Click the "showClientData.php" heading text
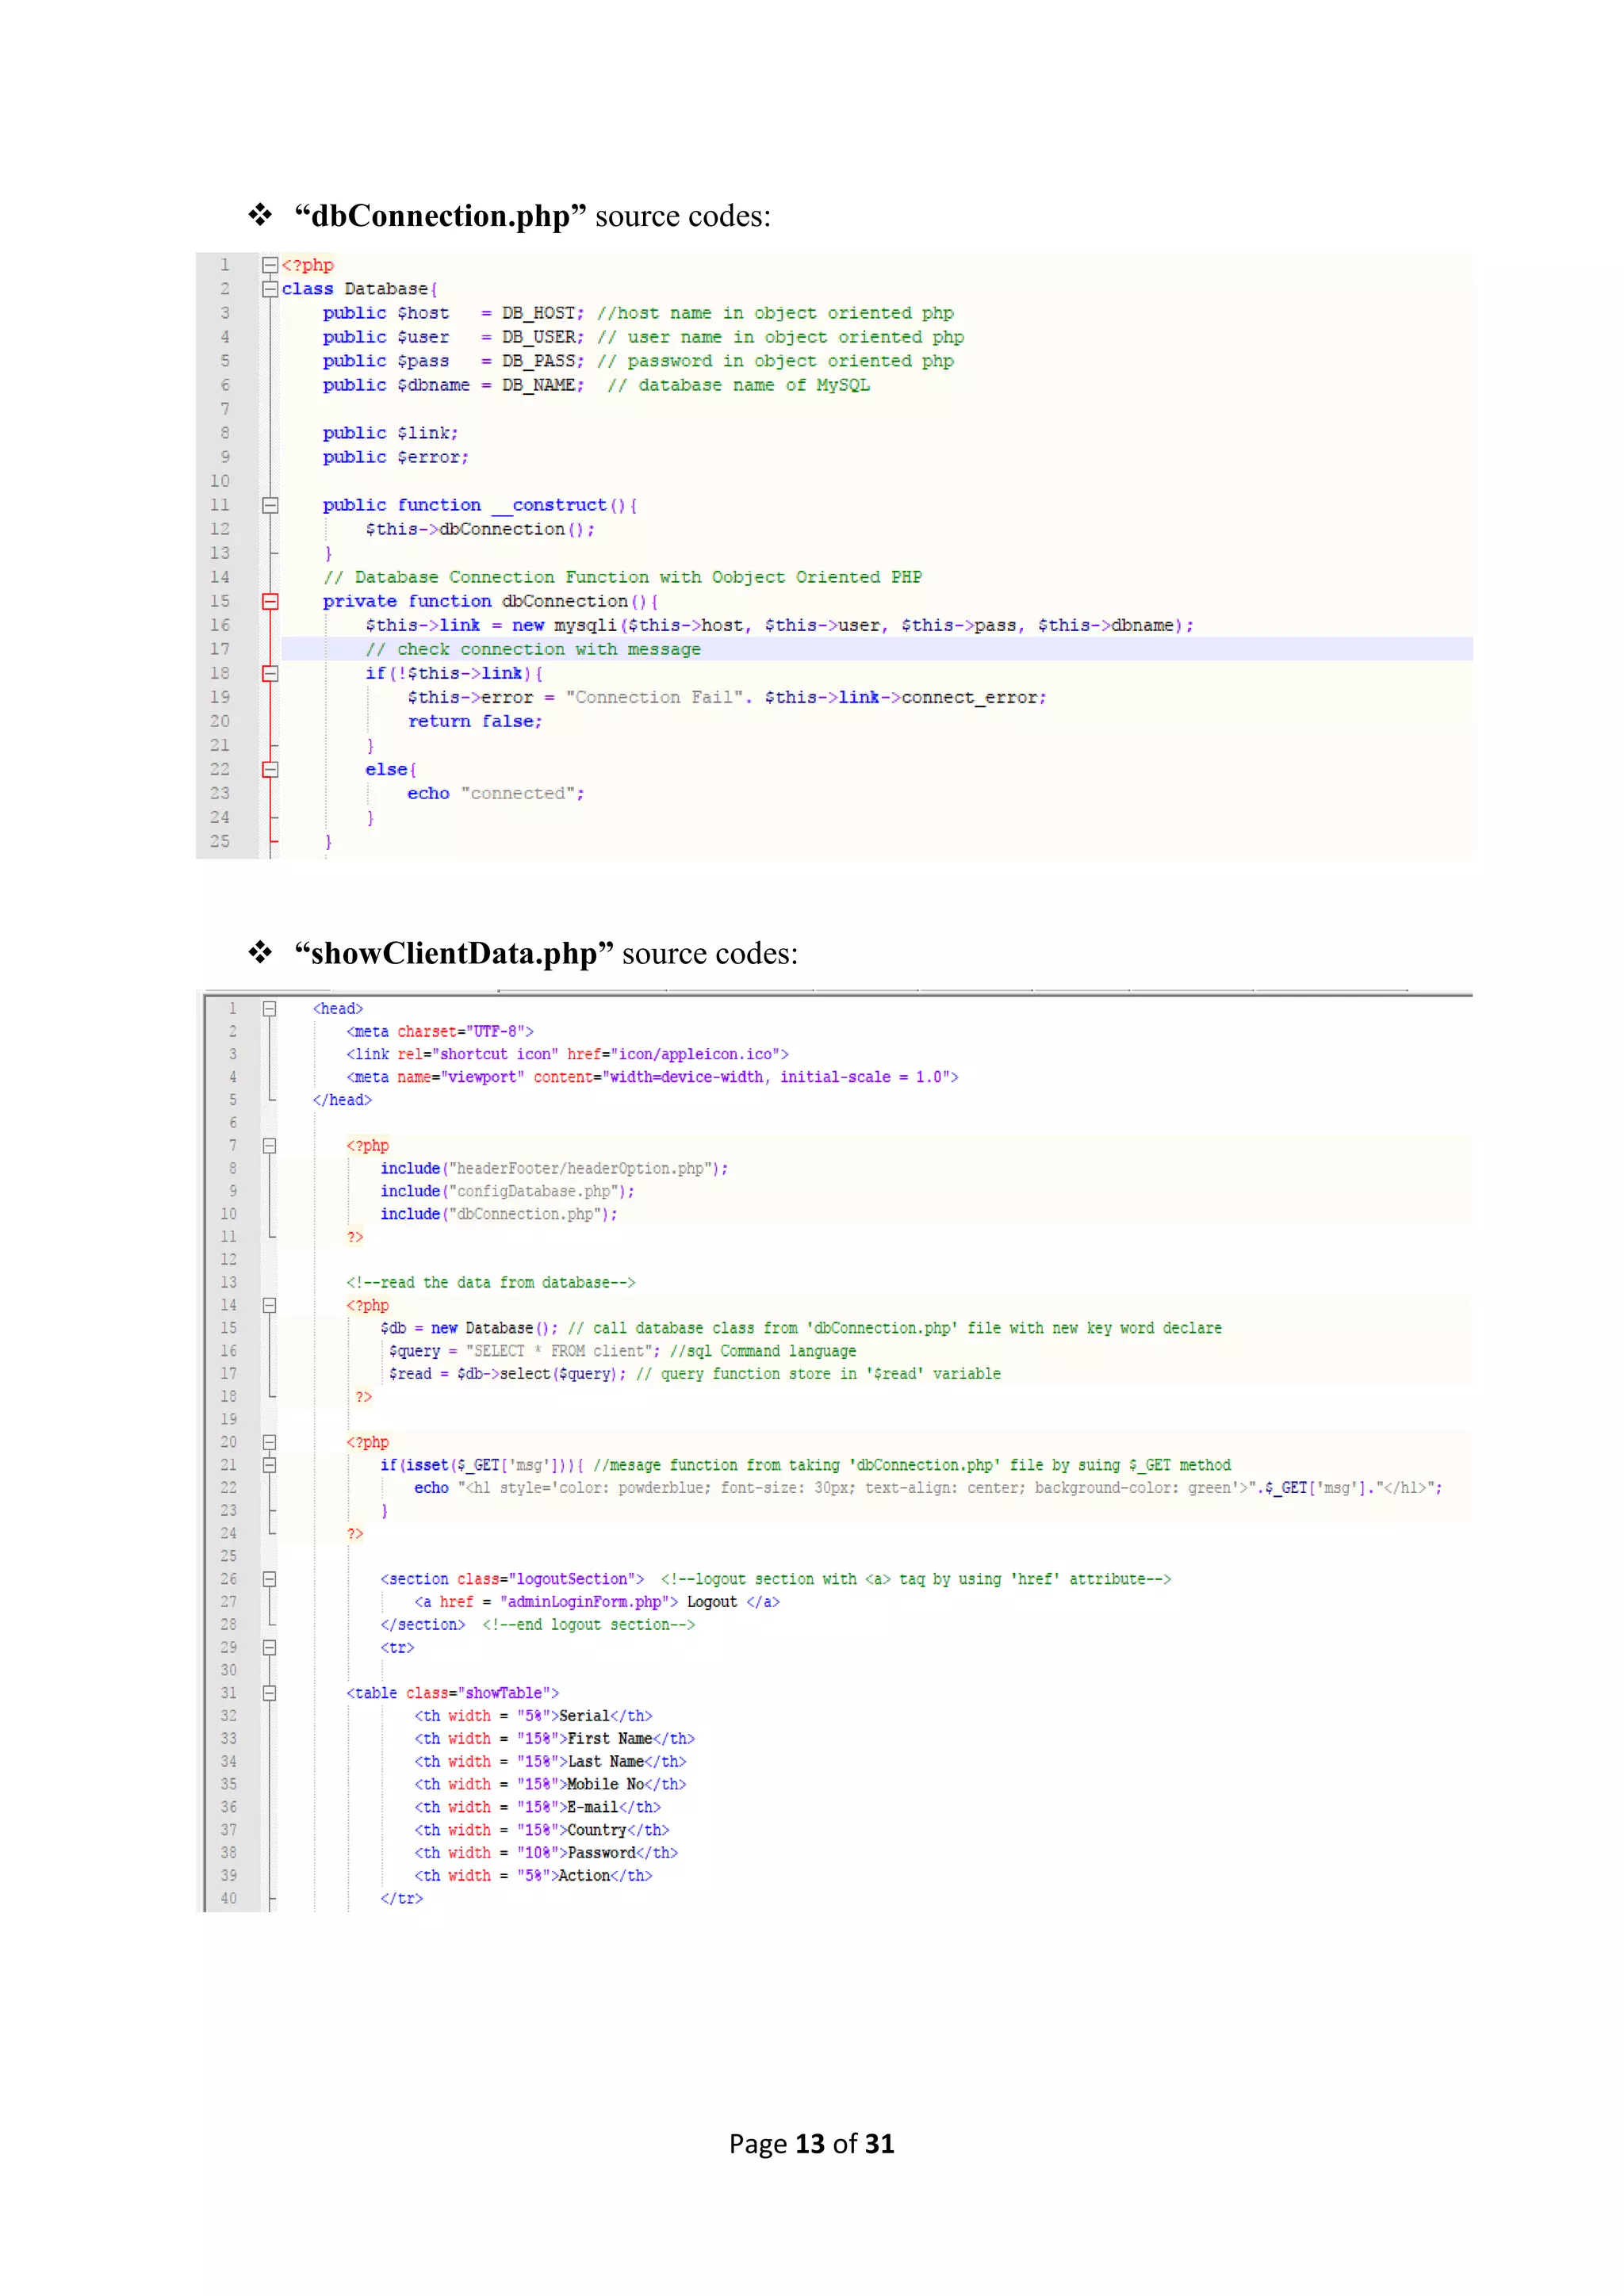The height and width of the screenshot is (2296, 1624). 452,953
